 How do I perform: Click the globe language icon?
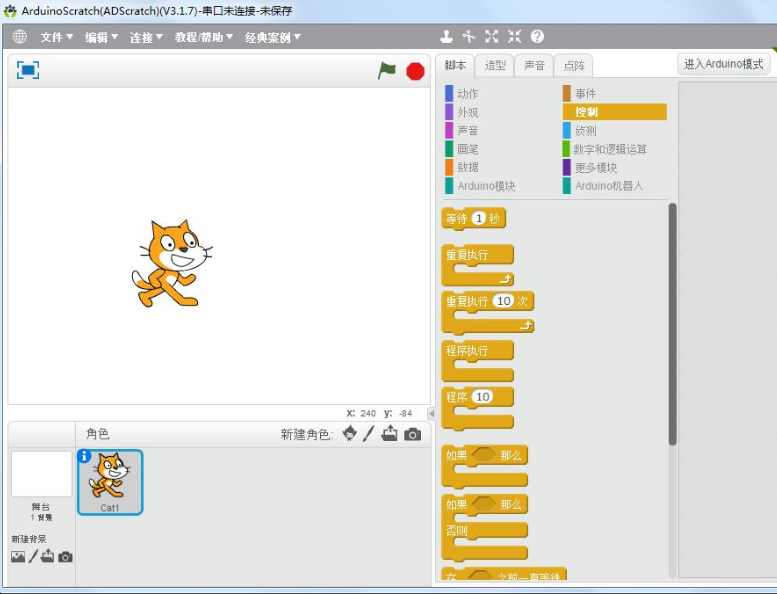tap(20, 37)
